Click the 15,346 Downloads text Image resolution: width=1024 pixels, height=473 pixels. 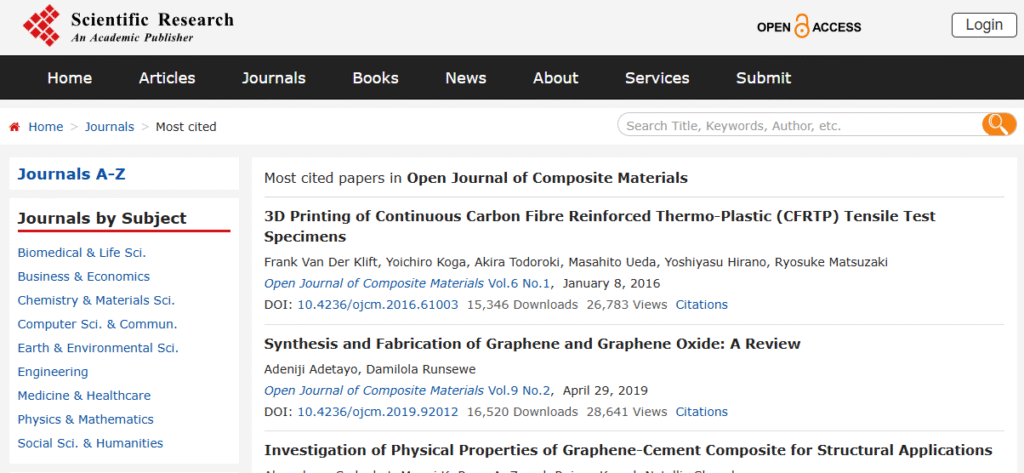click(x=522, y=304)
